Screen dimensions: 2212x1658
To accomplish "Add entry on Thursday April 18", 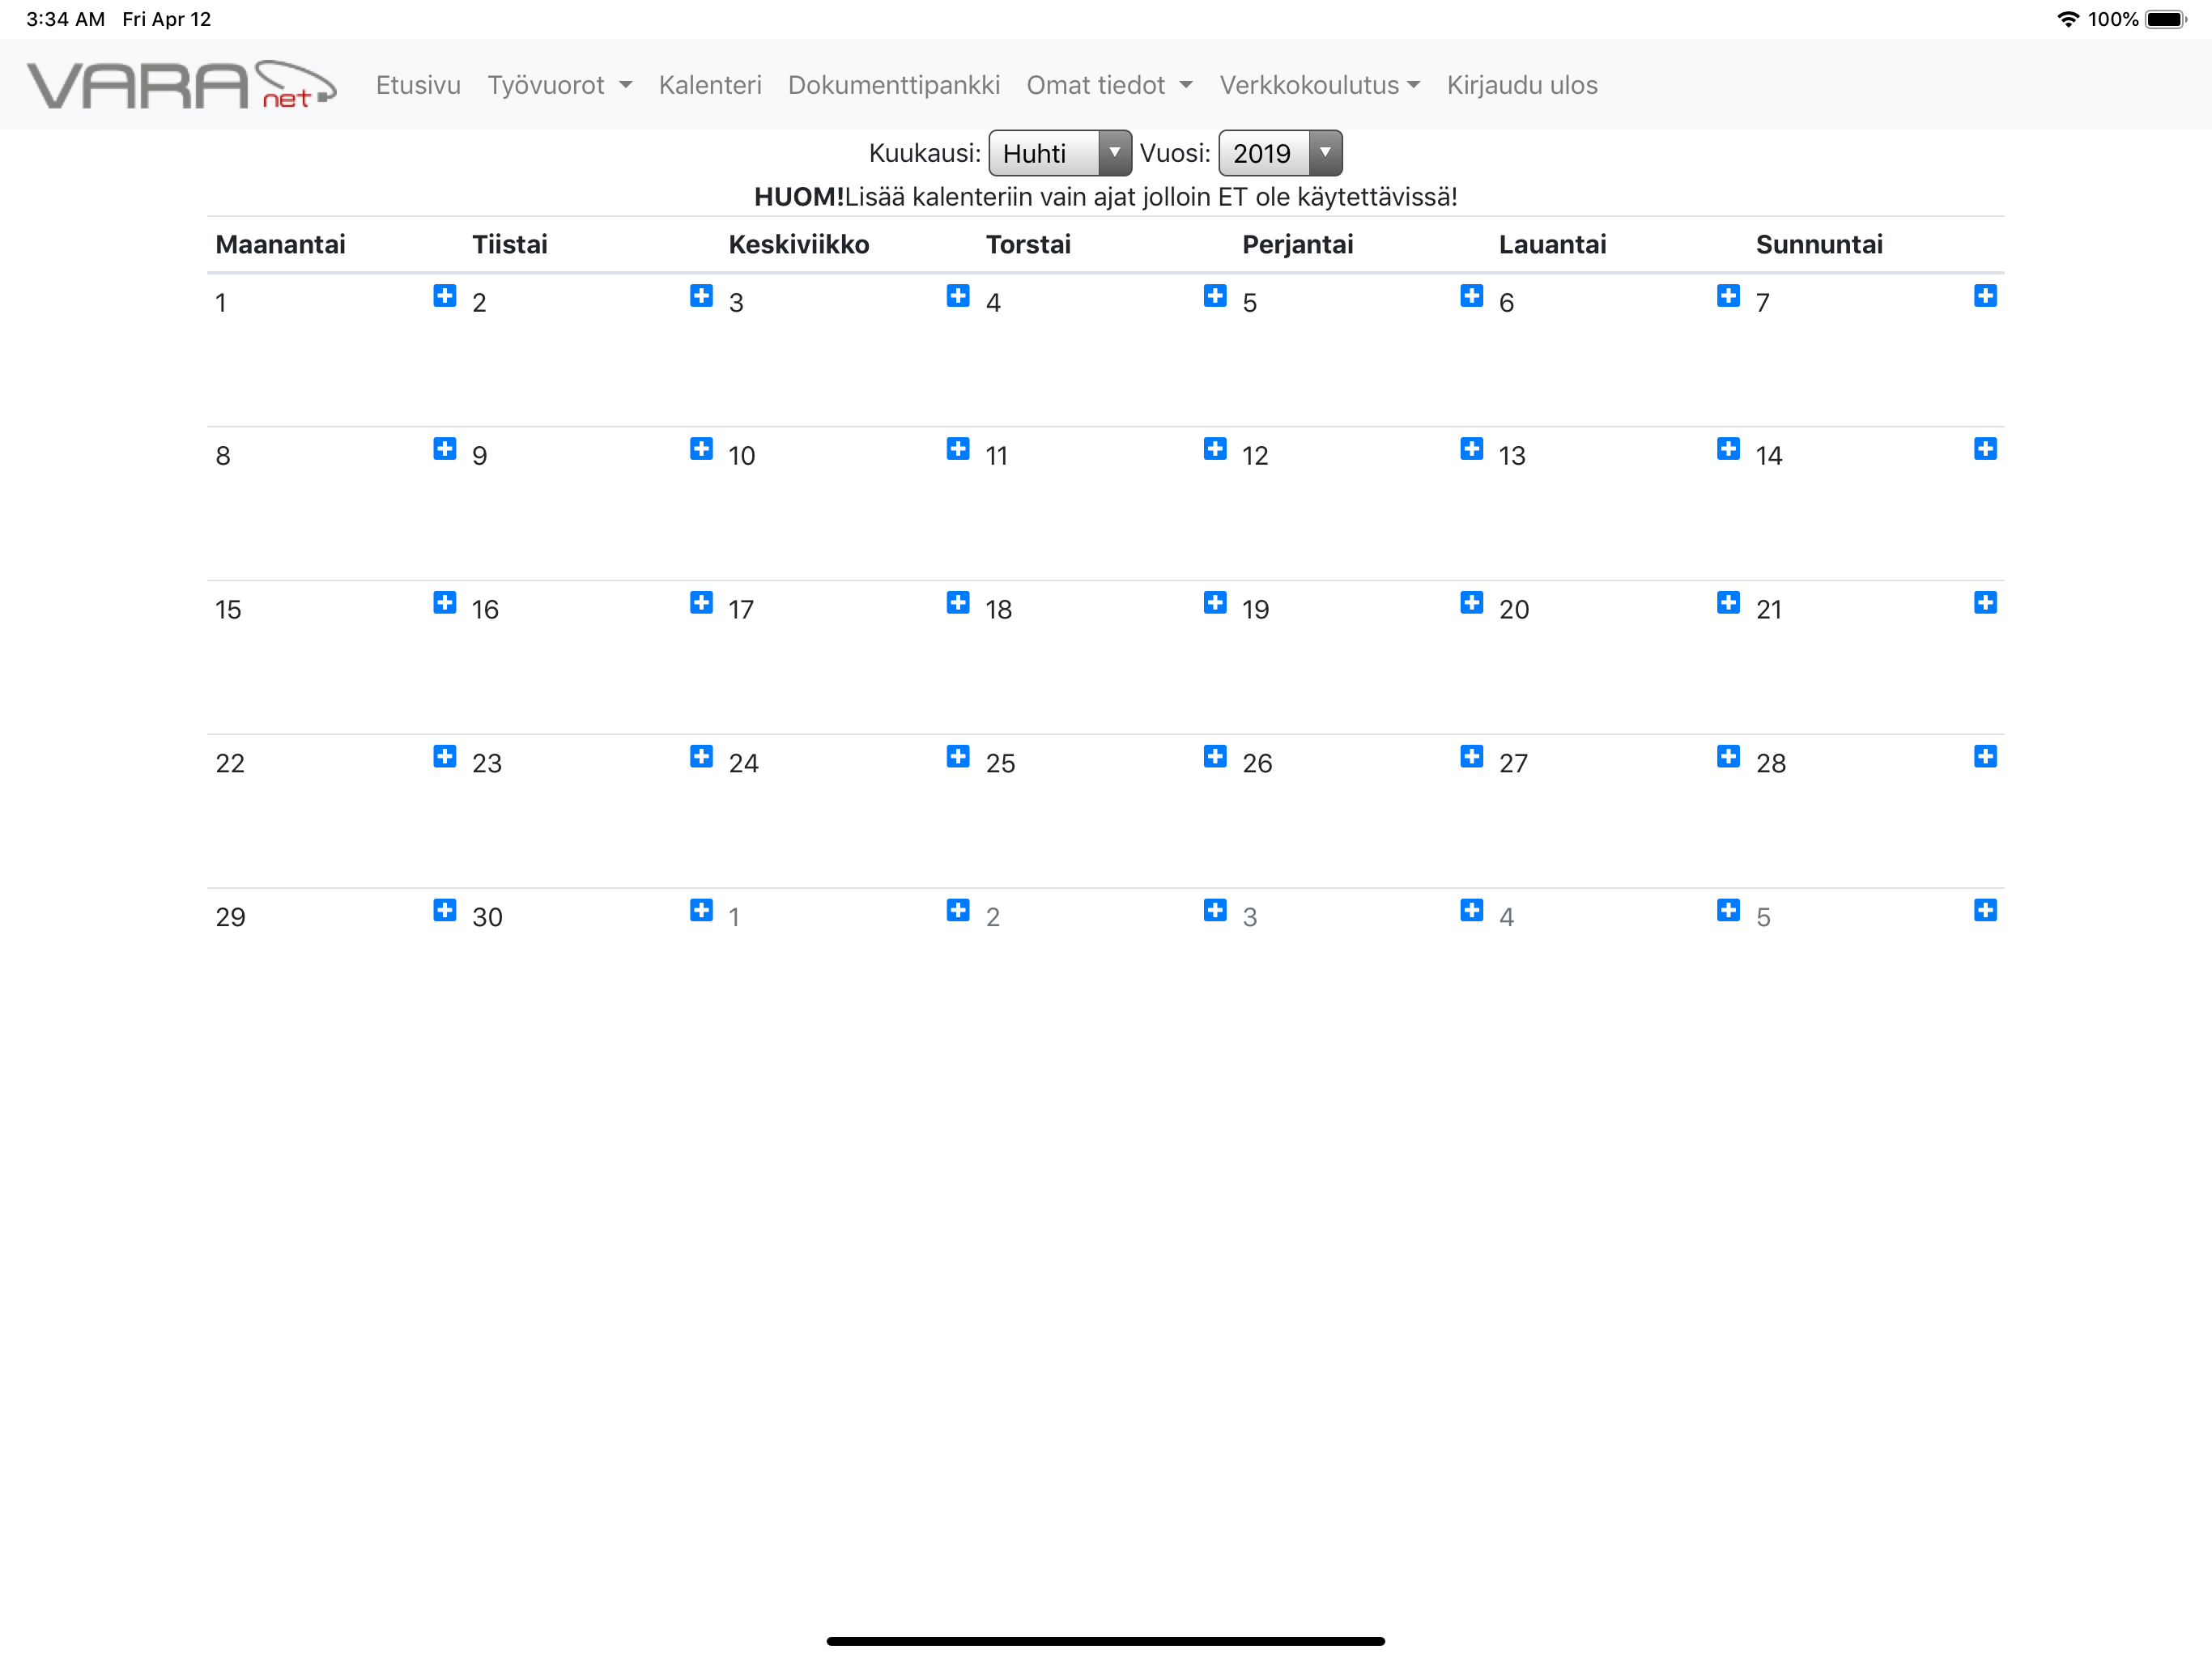I will tap(1215, 602).
